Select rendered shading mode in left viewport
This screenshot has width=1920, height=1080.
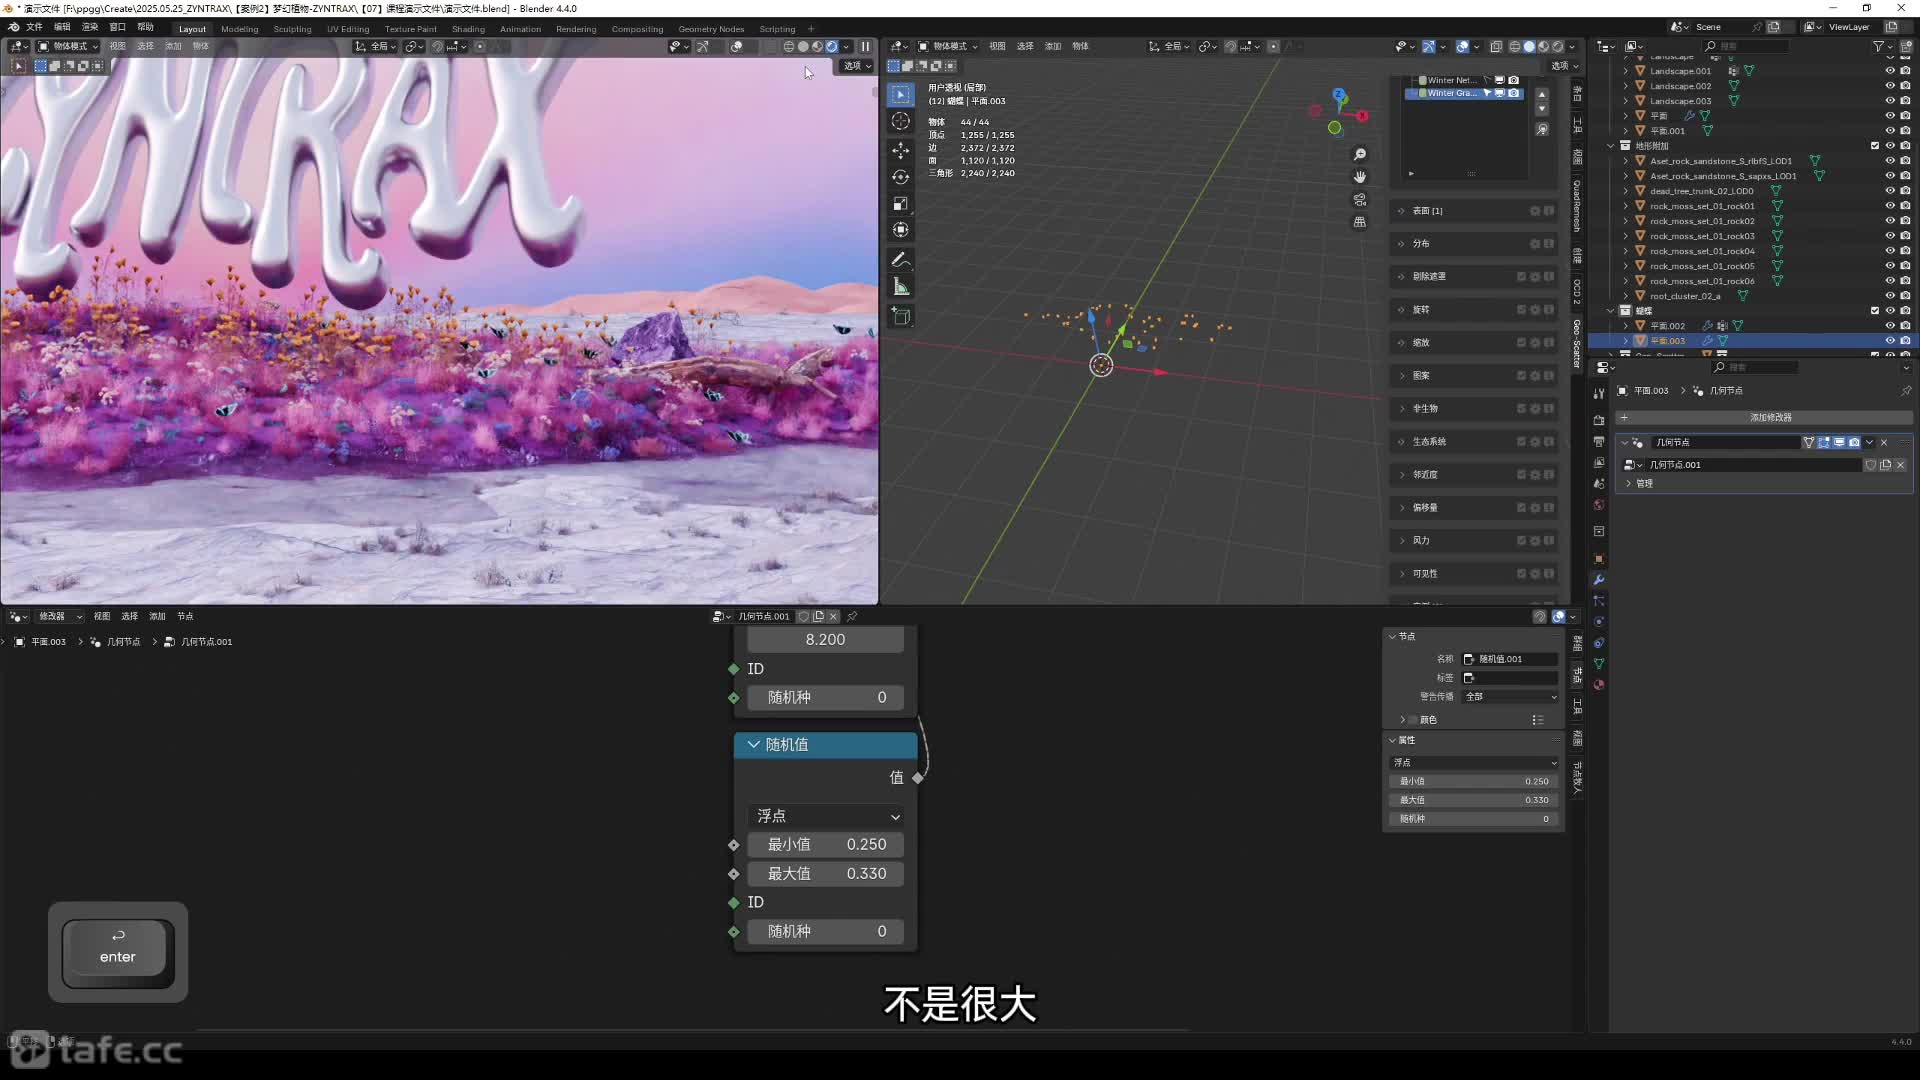click(831, 46)
